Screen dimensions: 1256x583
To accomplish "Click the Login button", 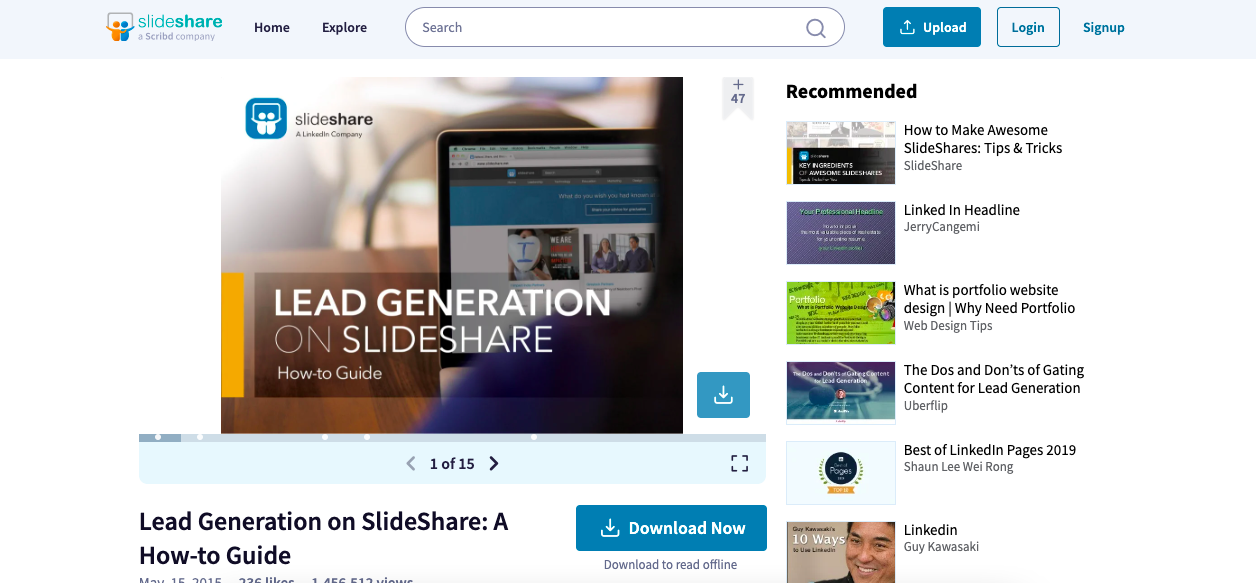I will point(1028,27).
